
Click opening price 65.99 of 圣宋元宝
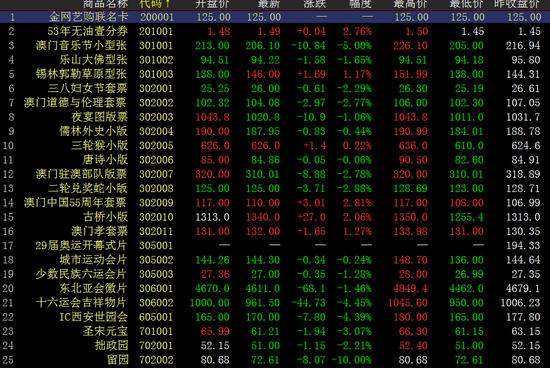click(x=215, y=331)
